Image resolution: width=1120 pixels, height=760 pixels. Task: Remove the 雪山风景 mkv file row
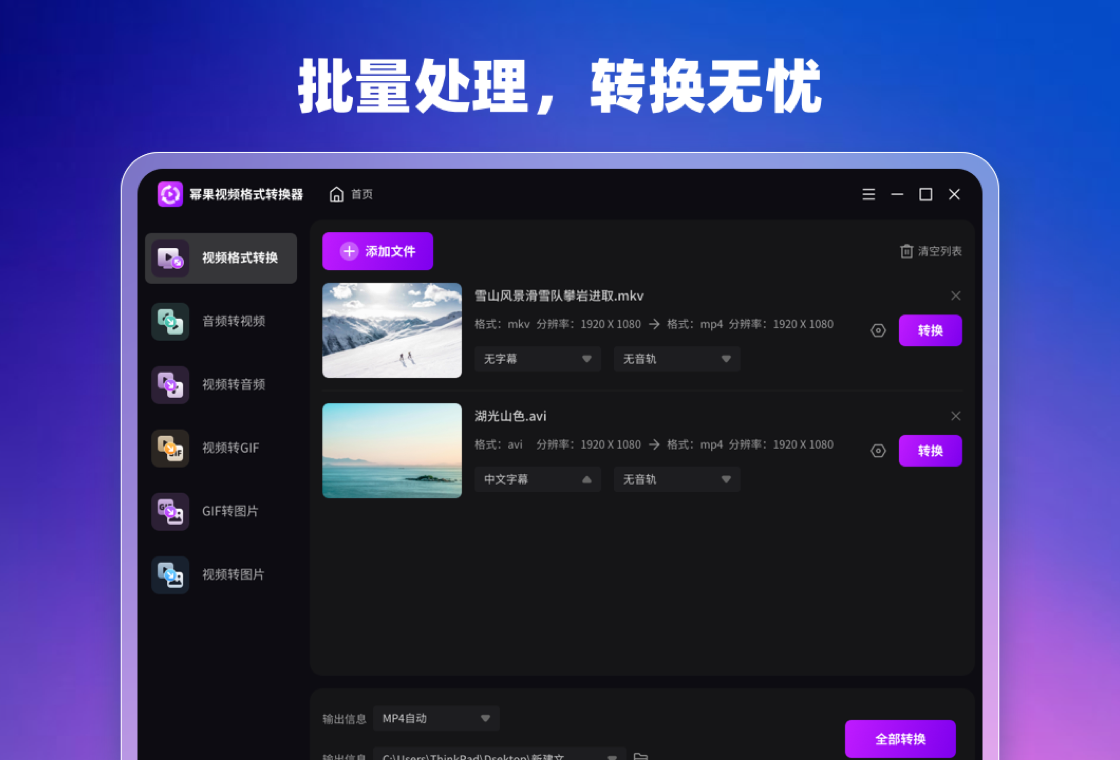956,296
